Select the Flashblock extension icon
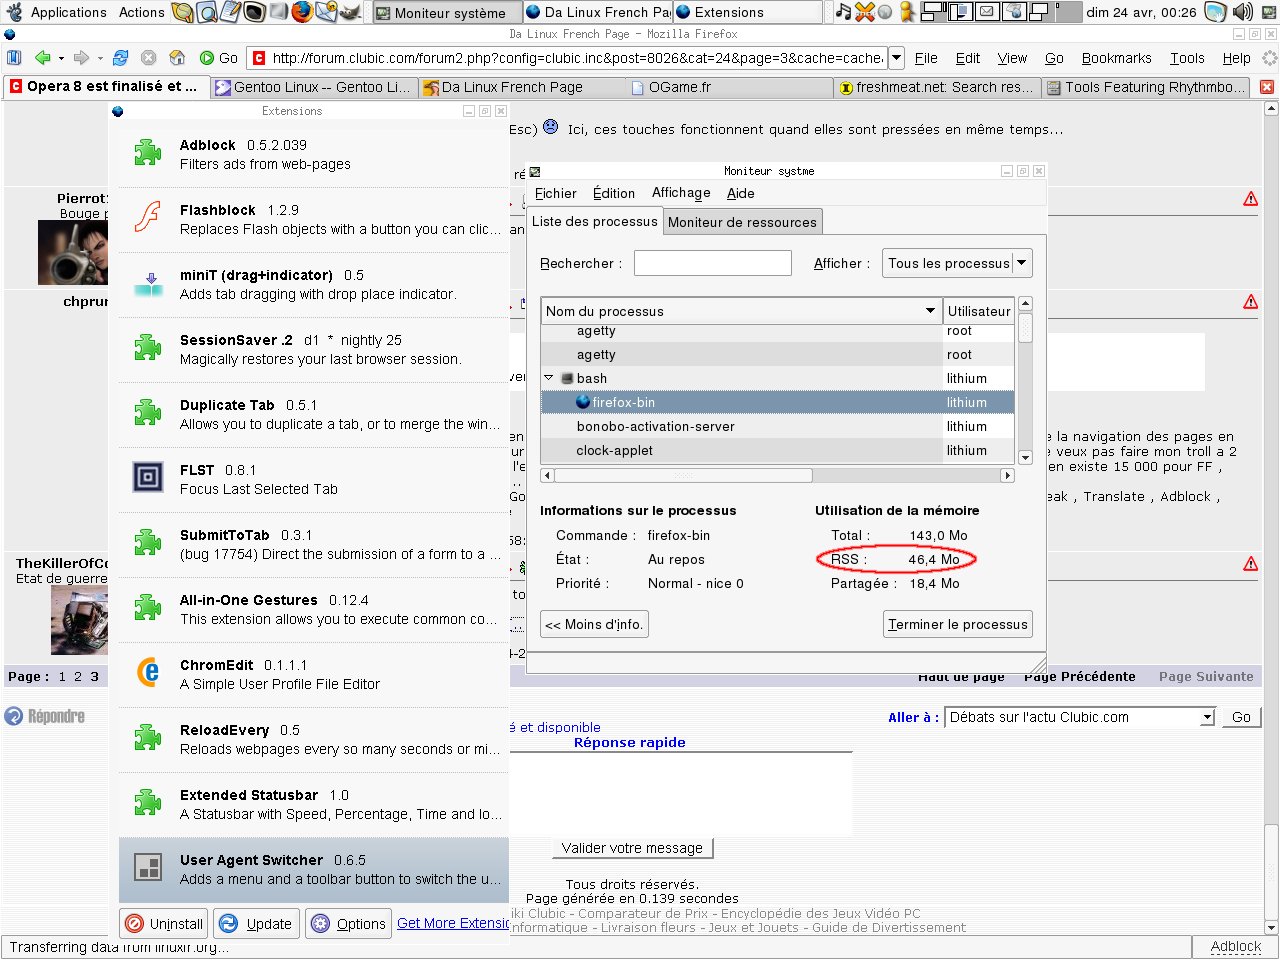 coord(148,218)
